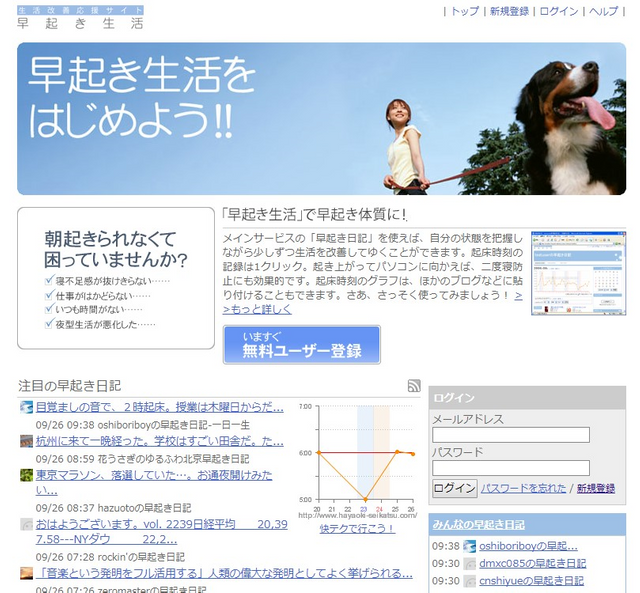
Task: Click avatar icon beside 音楽という発明 entry
Action: [27, 573]
